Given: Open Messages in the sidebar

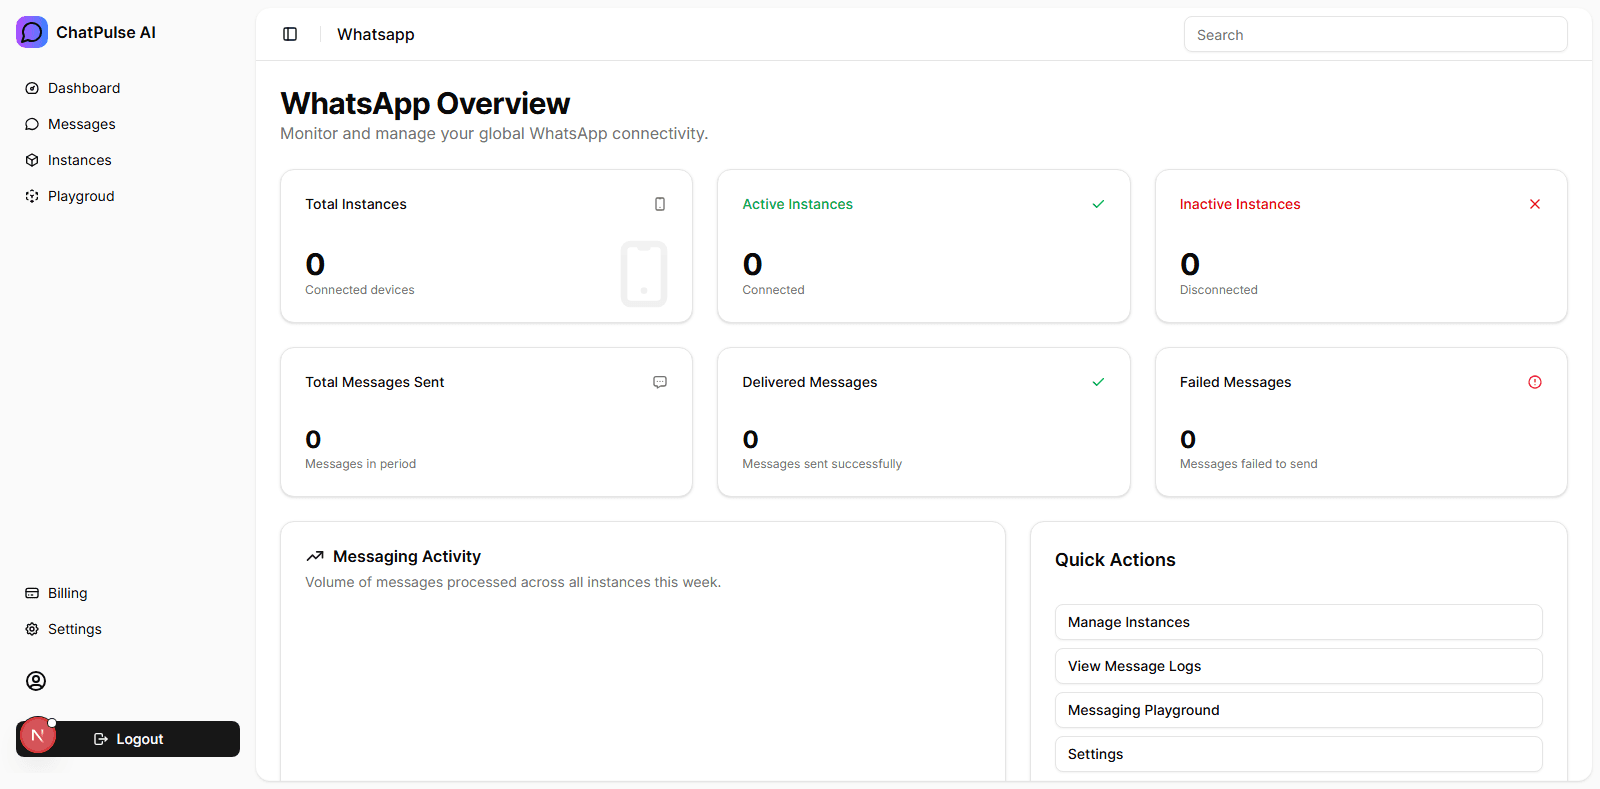Looking at the screenshot, I should [x=128, y=124].
